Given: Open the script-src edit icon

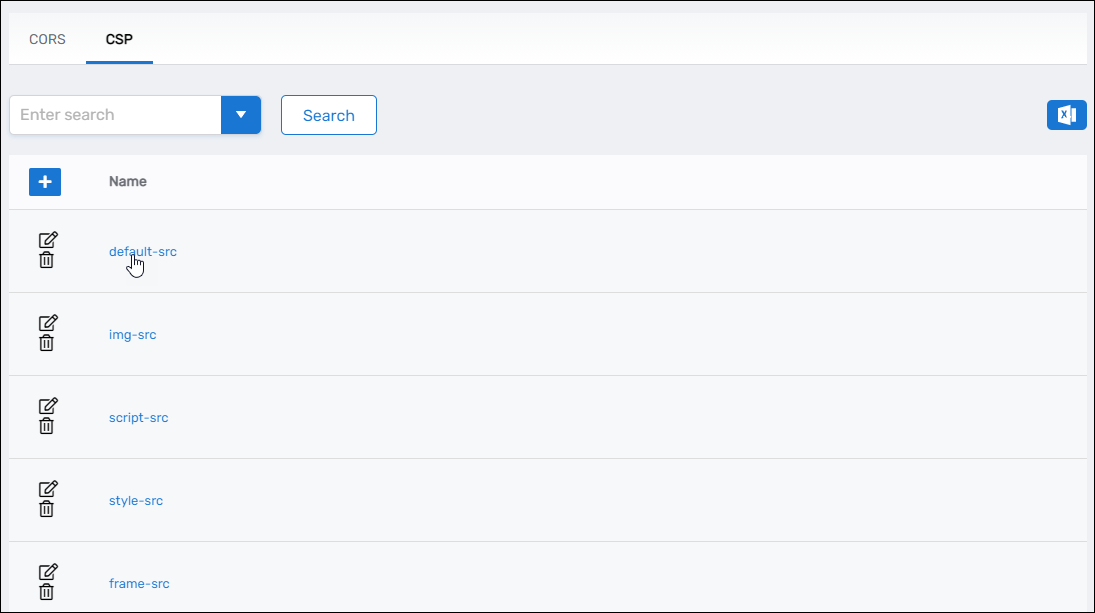Looking at the screenshot, I should pos(47,406).
